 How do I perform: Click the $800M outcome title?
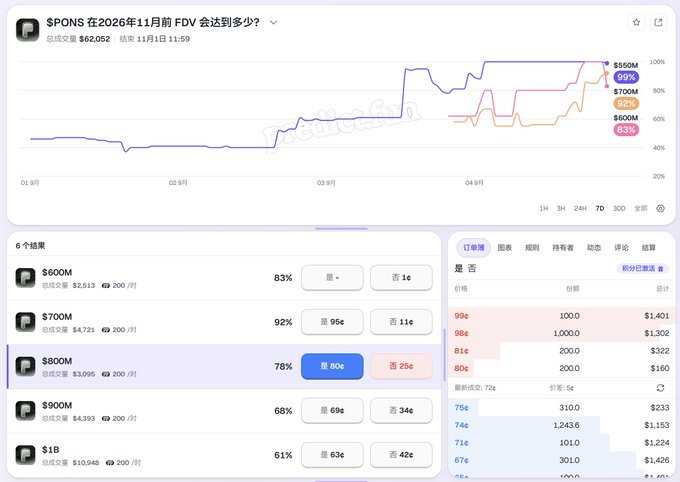point(57,361)
